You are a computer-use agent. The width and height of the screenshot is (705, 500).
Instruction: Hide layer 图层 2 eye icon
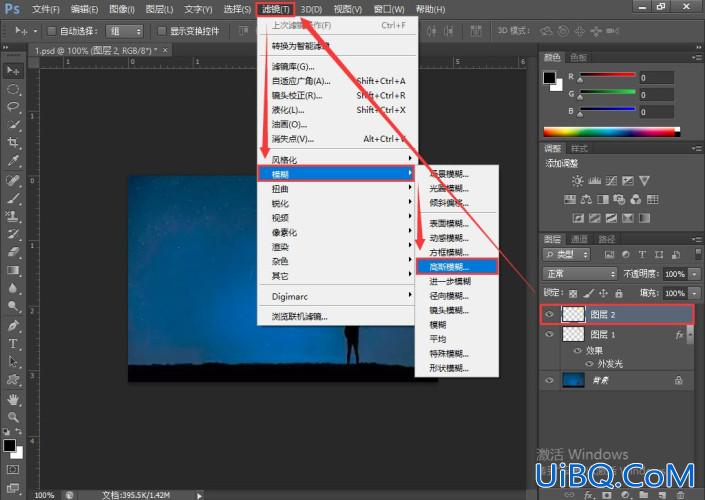click(549, 314)
